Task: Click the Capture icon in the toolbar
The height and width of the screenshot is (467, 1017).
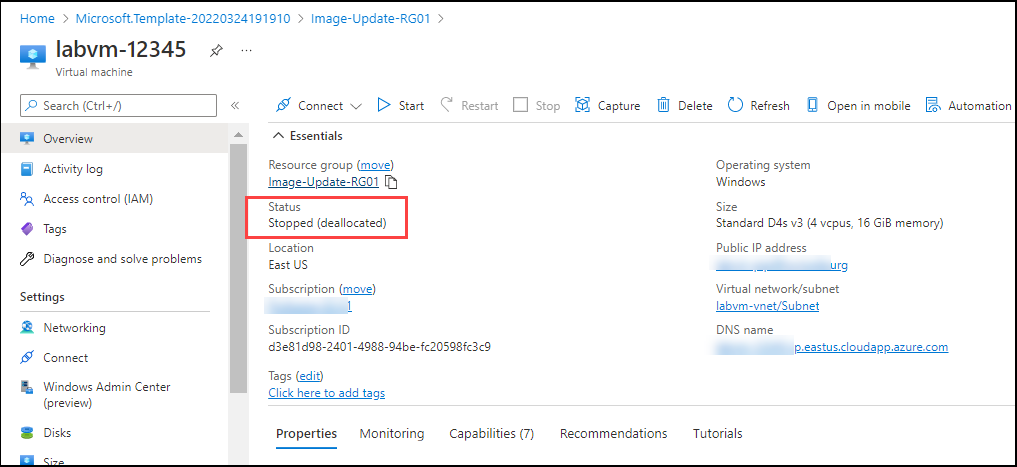Action: point(583,105)
